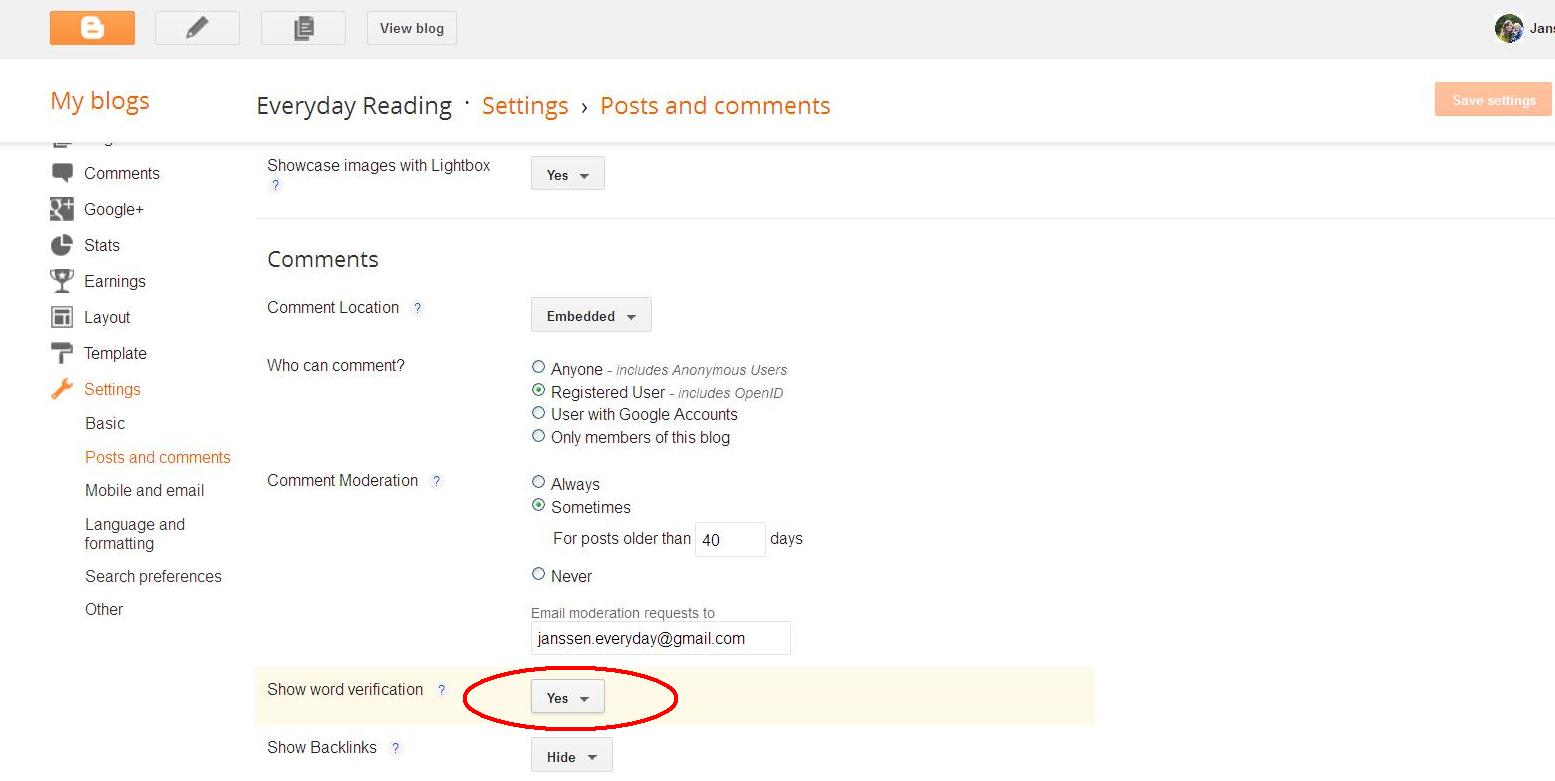Open the posts list icon button
Viewport: 1555px width, 781px height.
point(303,28)
